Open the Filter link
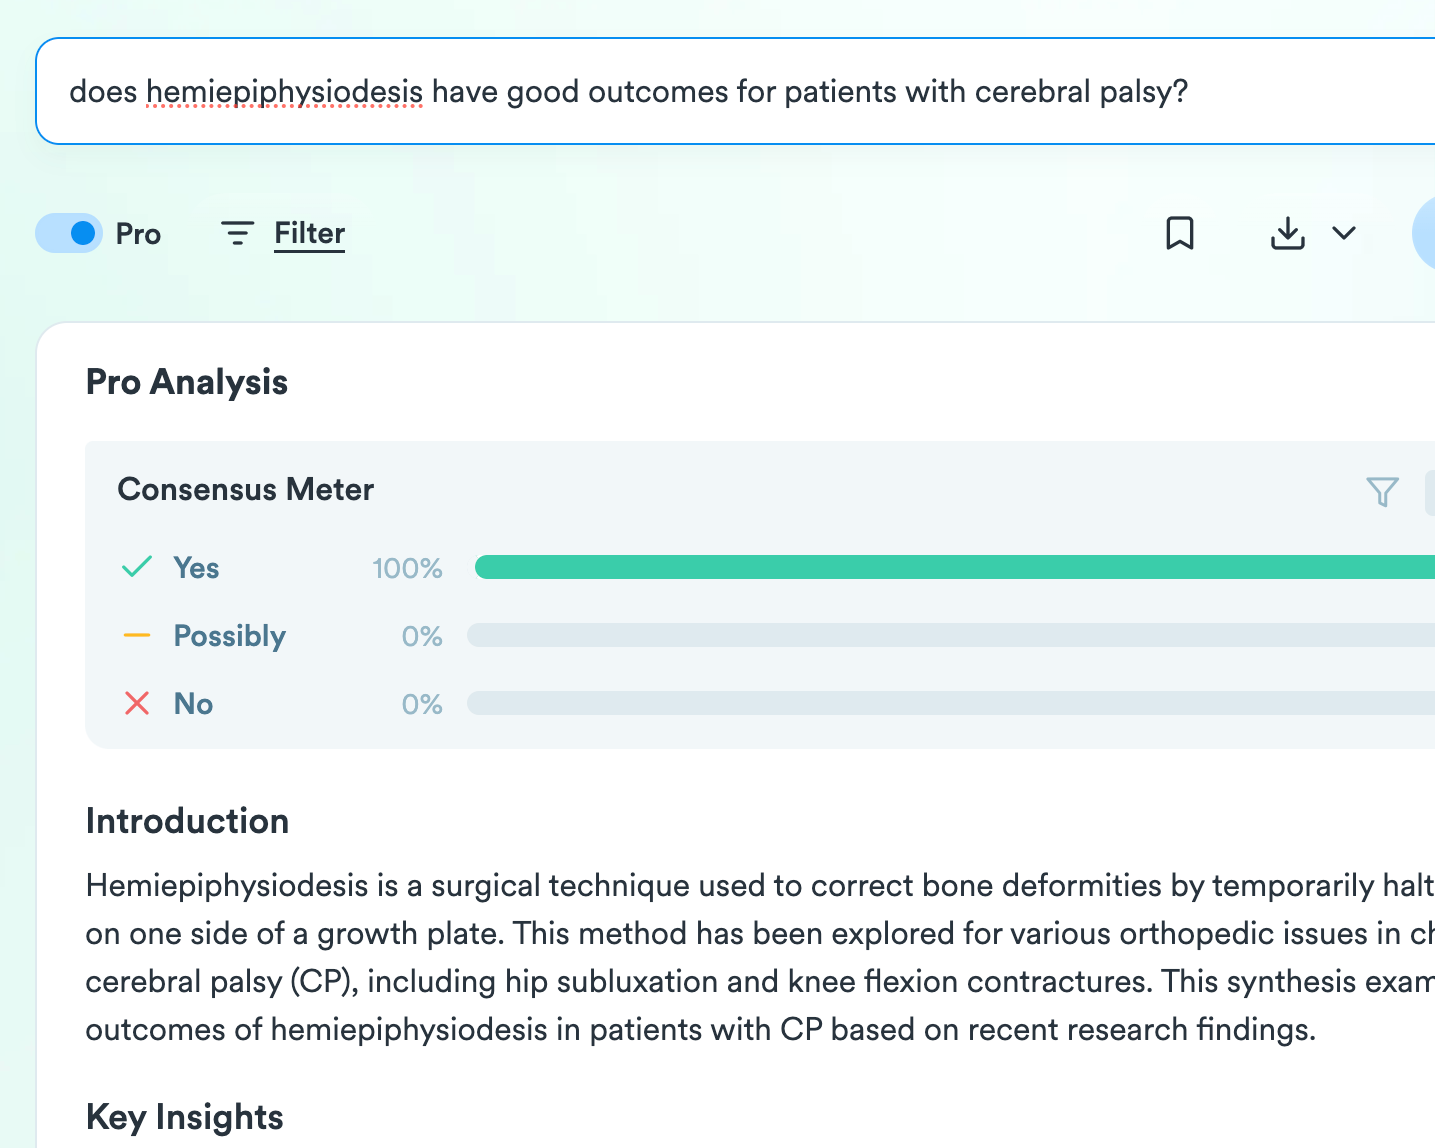The image size is (1435, 1148). (x=309, y=233)
